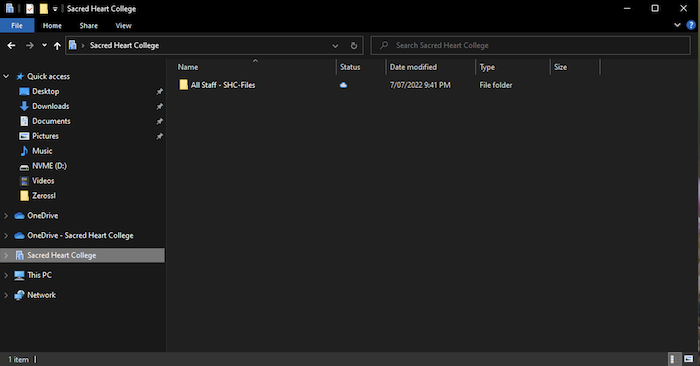Click cloud status icon of All Staff folder
The width and height of the screenshot is (700, 366).
coord(343,85)
